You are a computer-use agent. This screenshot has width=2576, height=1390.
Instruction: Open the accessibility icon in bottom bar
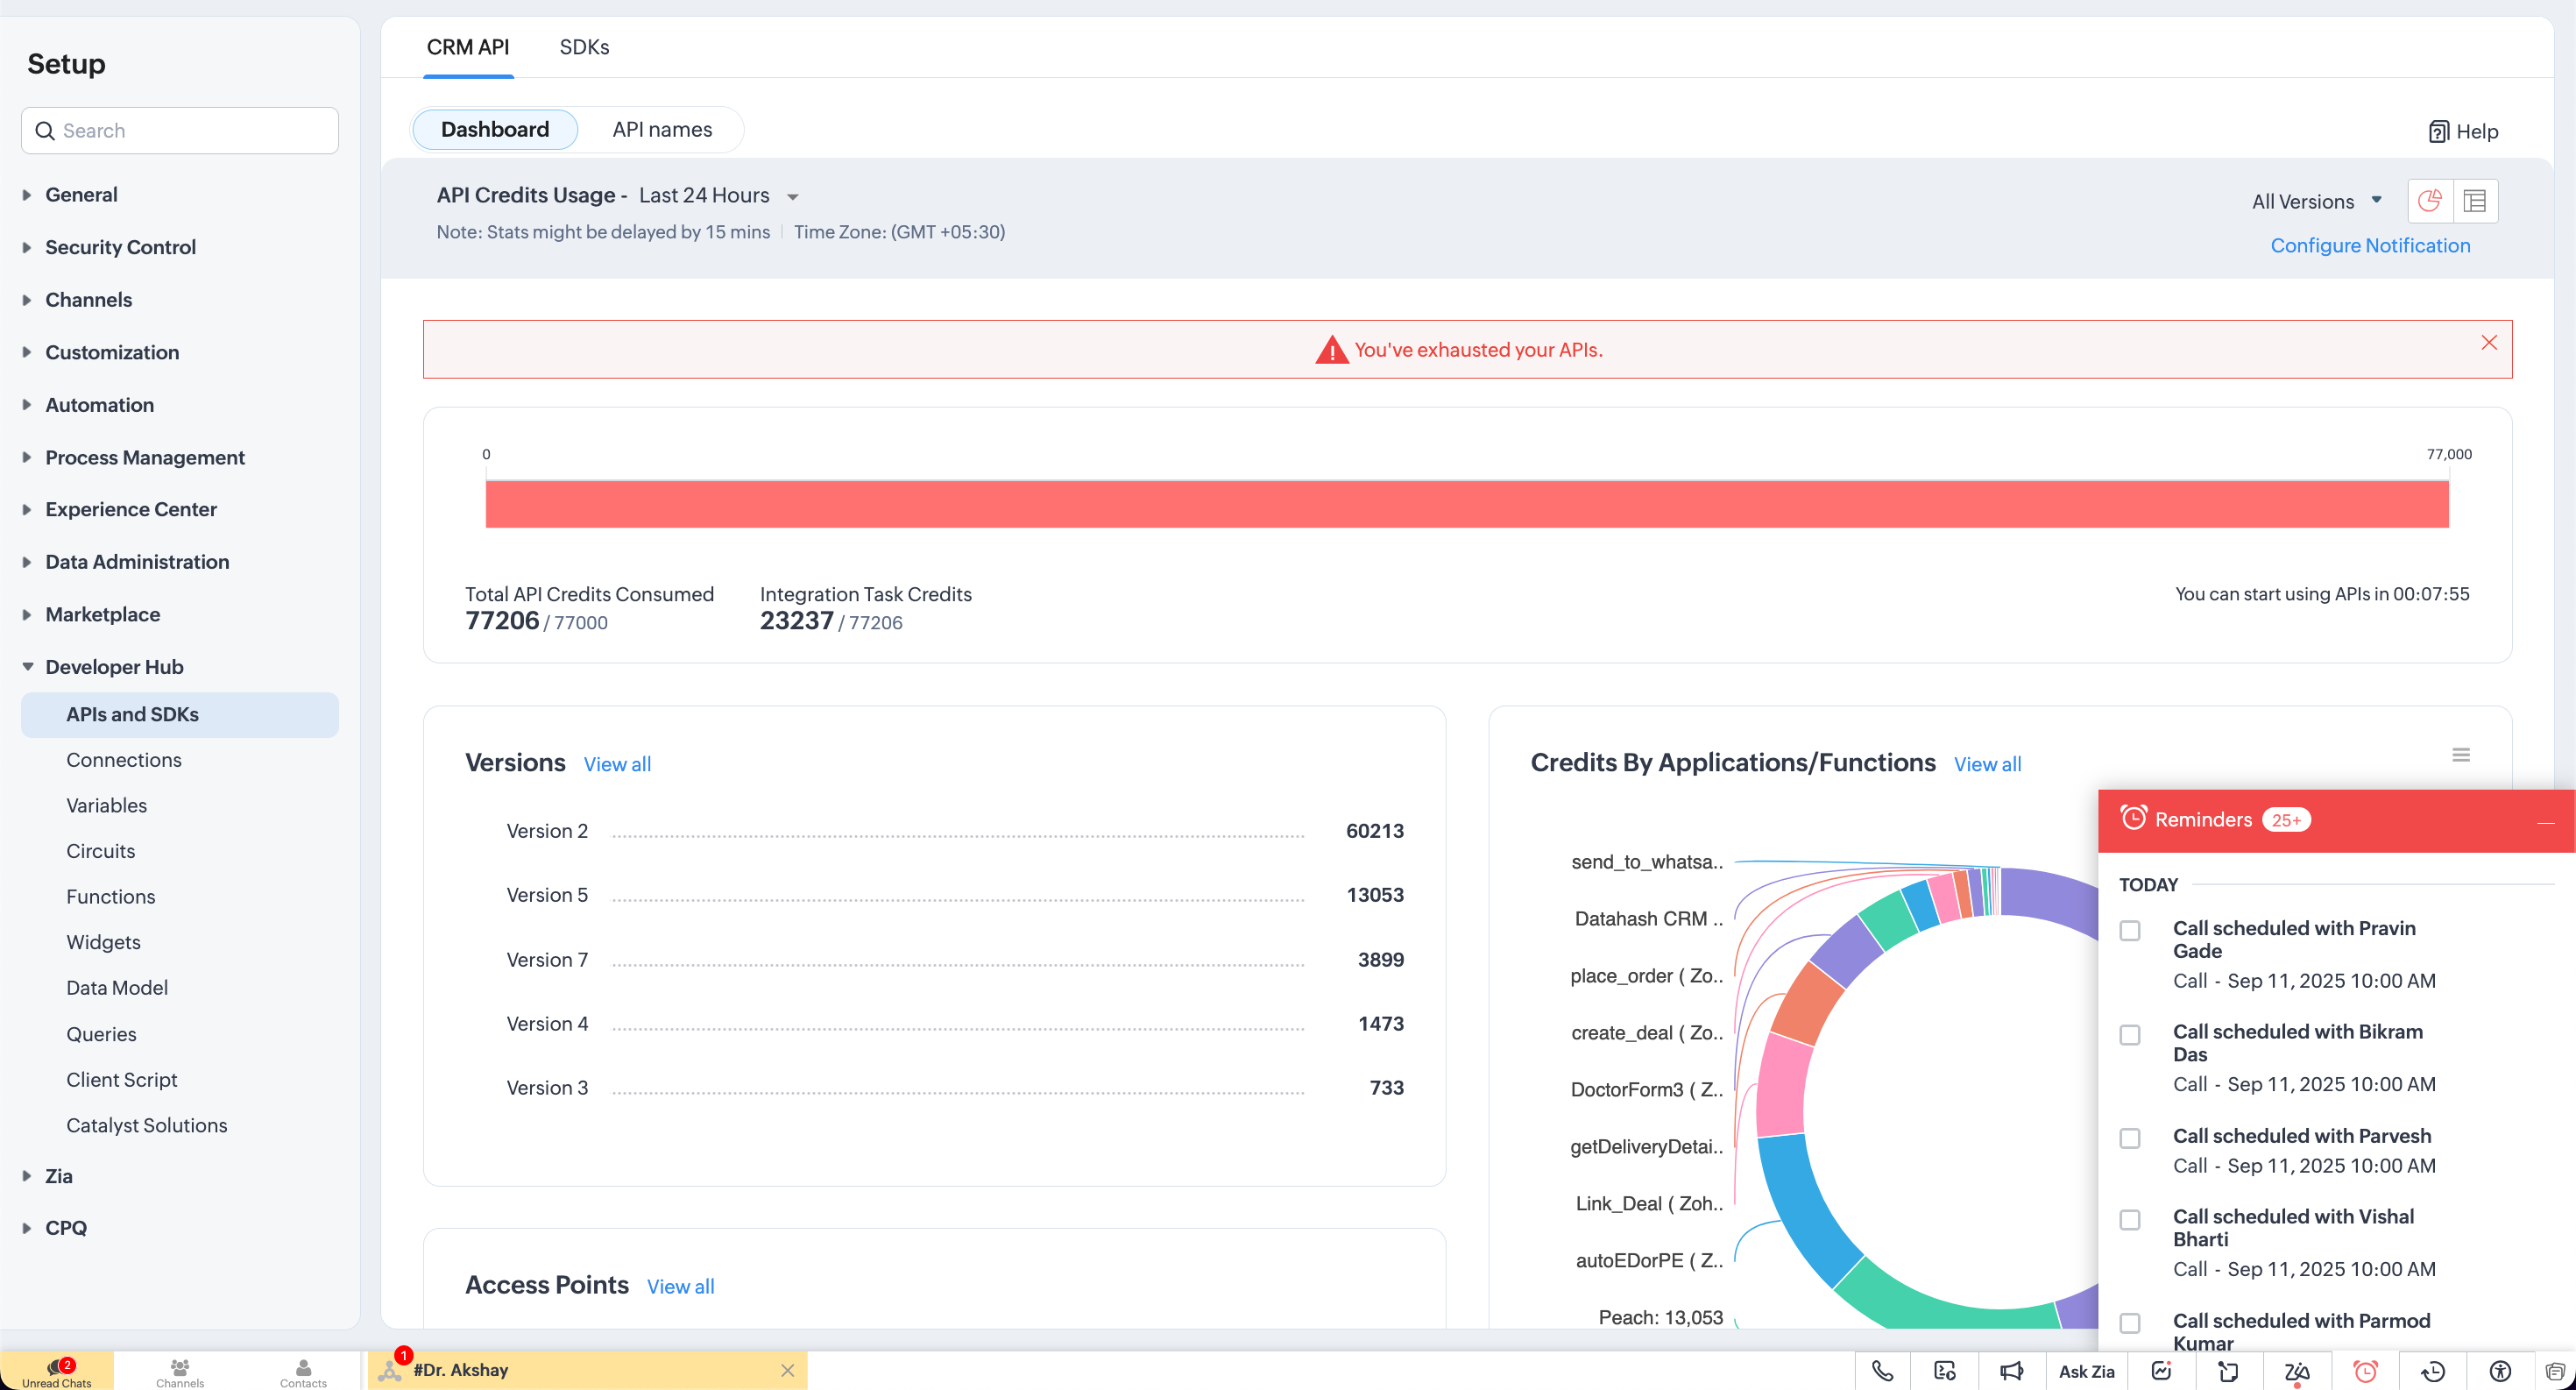[x=2500, y=1371]
